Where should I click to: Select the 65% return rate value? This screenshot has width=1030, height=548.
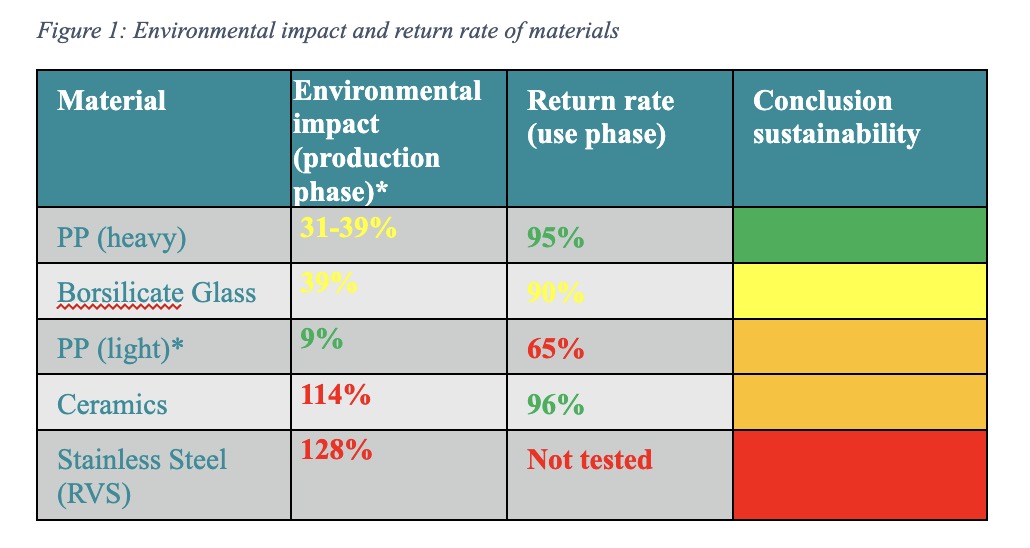click(556, 349)
